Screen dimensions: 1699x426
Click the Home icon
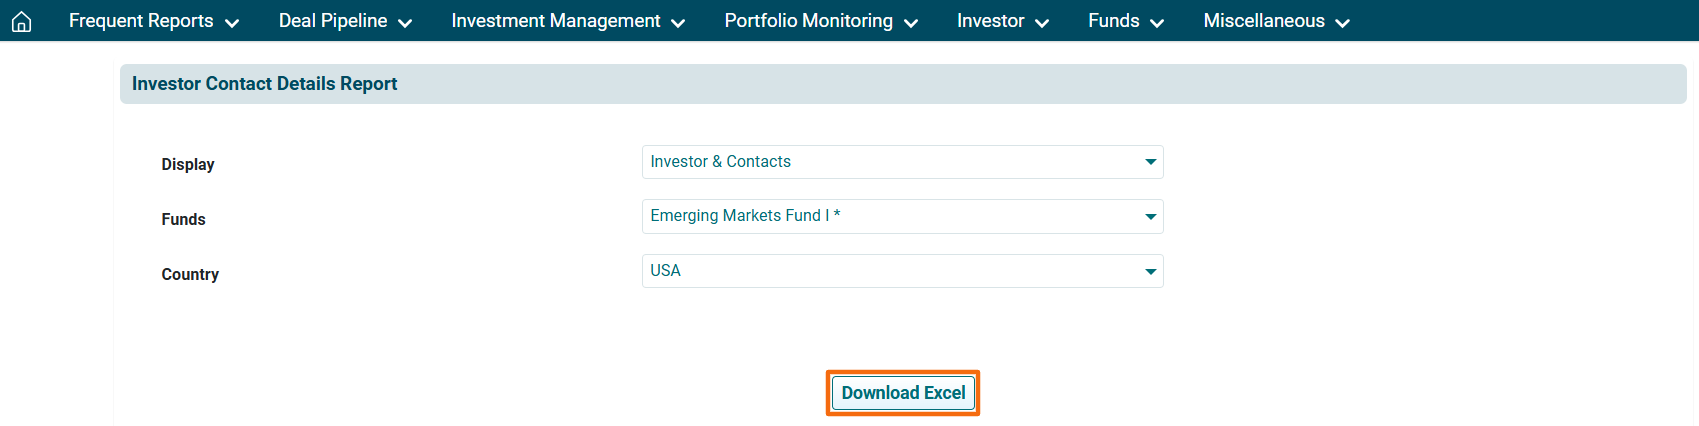coord(21,22)
